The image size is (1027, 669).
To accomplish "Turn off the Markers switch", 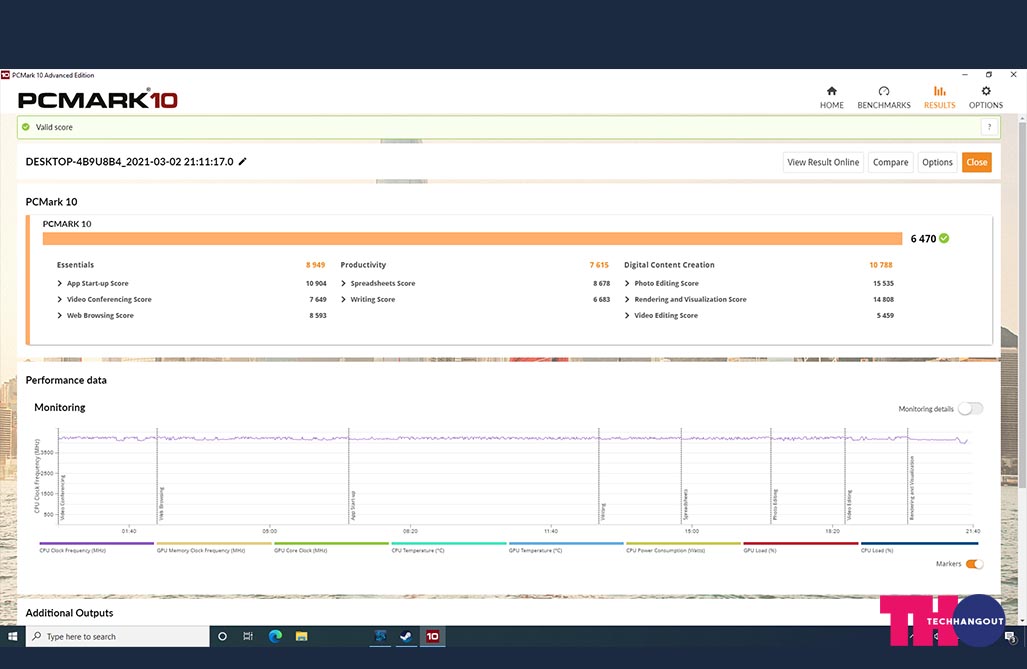I will (975, 564).
